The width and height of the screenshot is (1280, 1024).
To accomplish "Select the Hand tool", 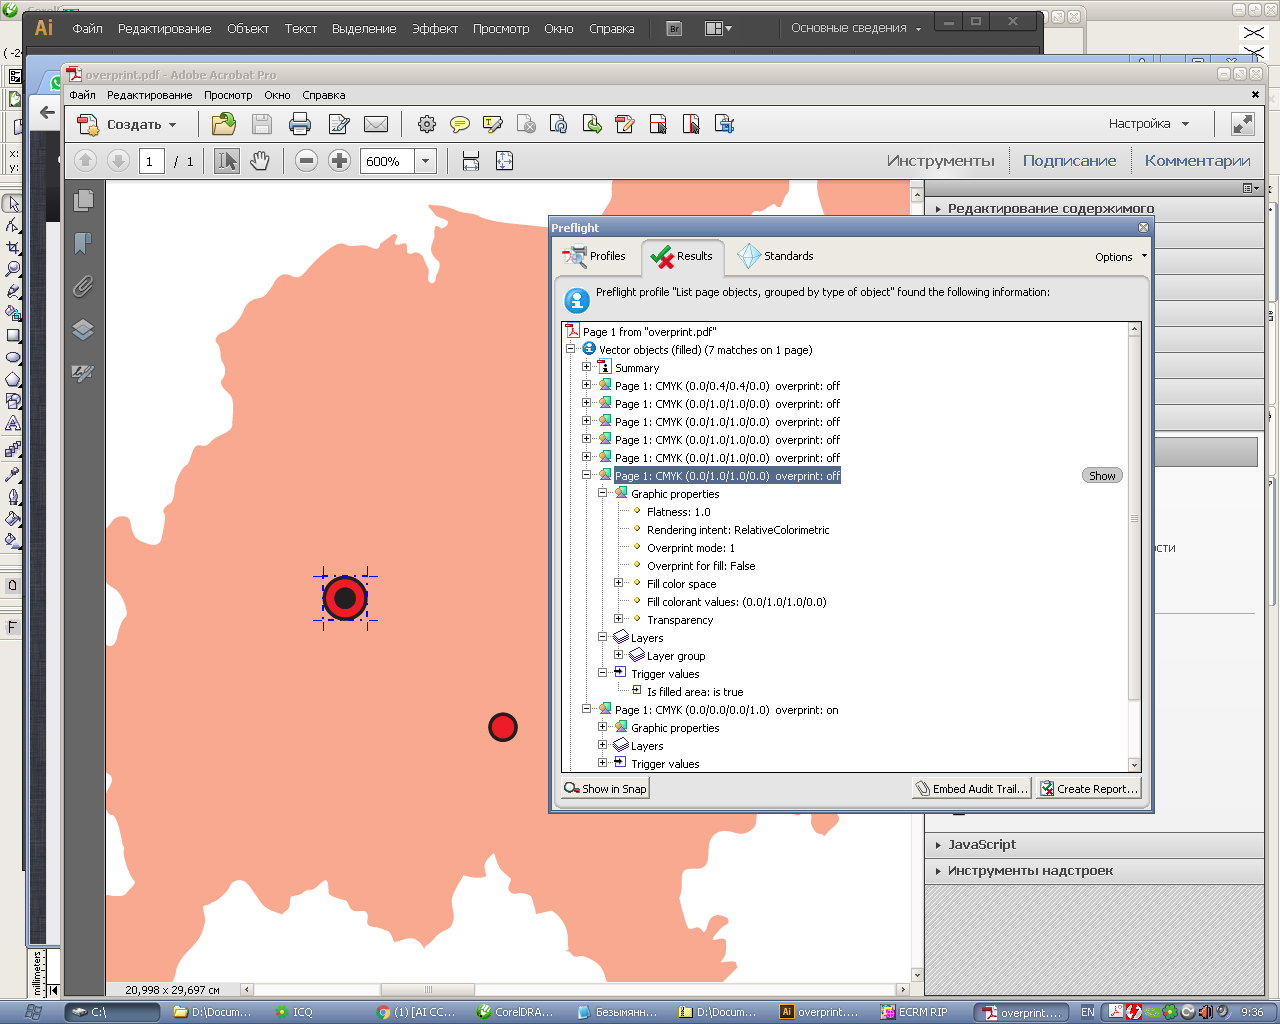I will point(260,161).
